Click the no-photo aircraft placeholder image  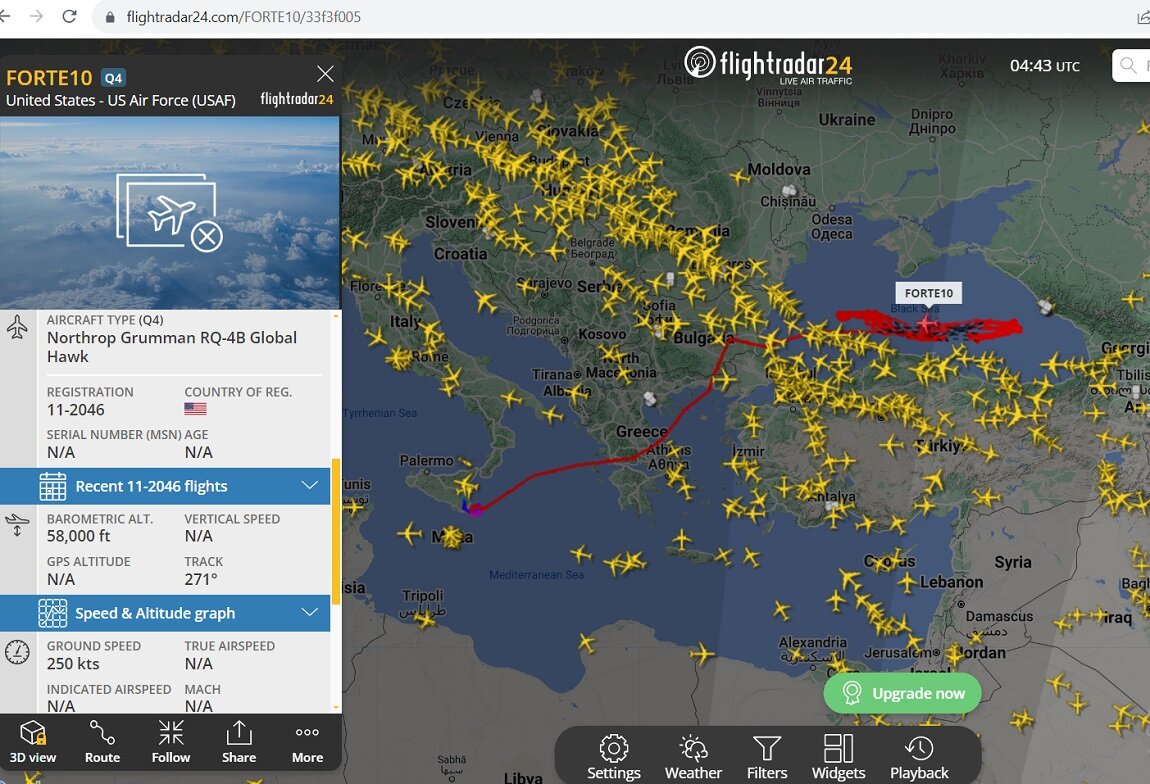coord(169,212)
